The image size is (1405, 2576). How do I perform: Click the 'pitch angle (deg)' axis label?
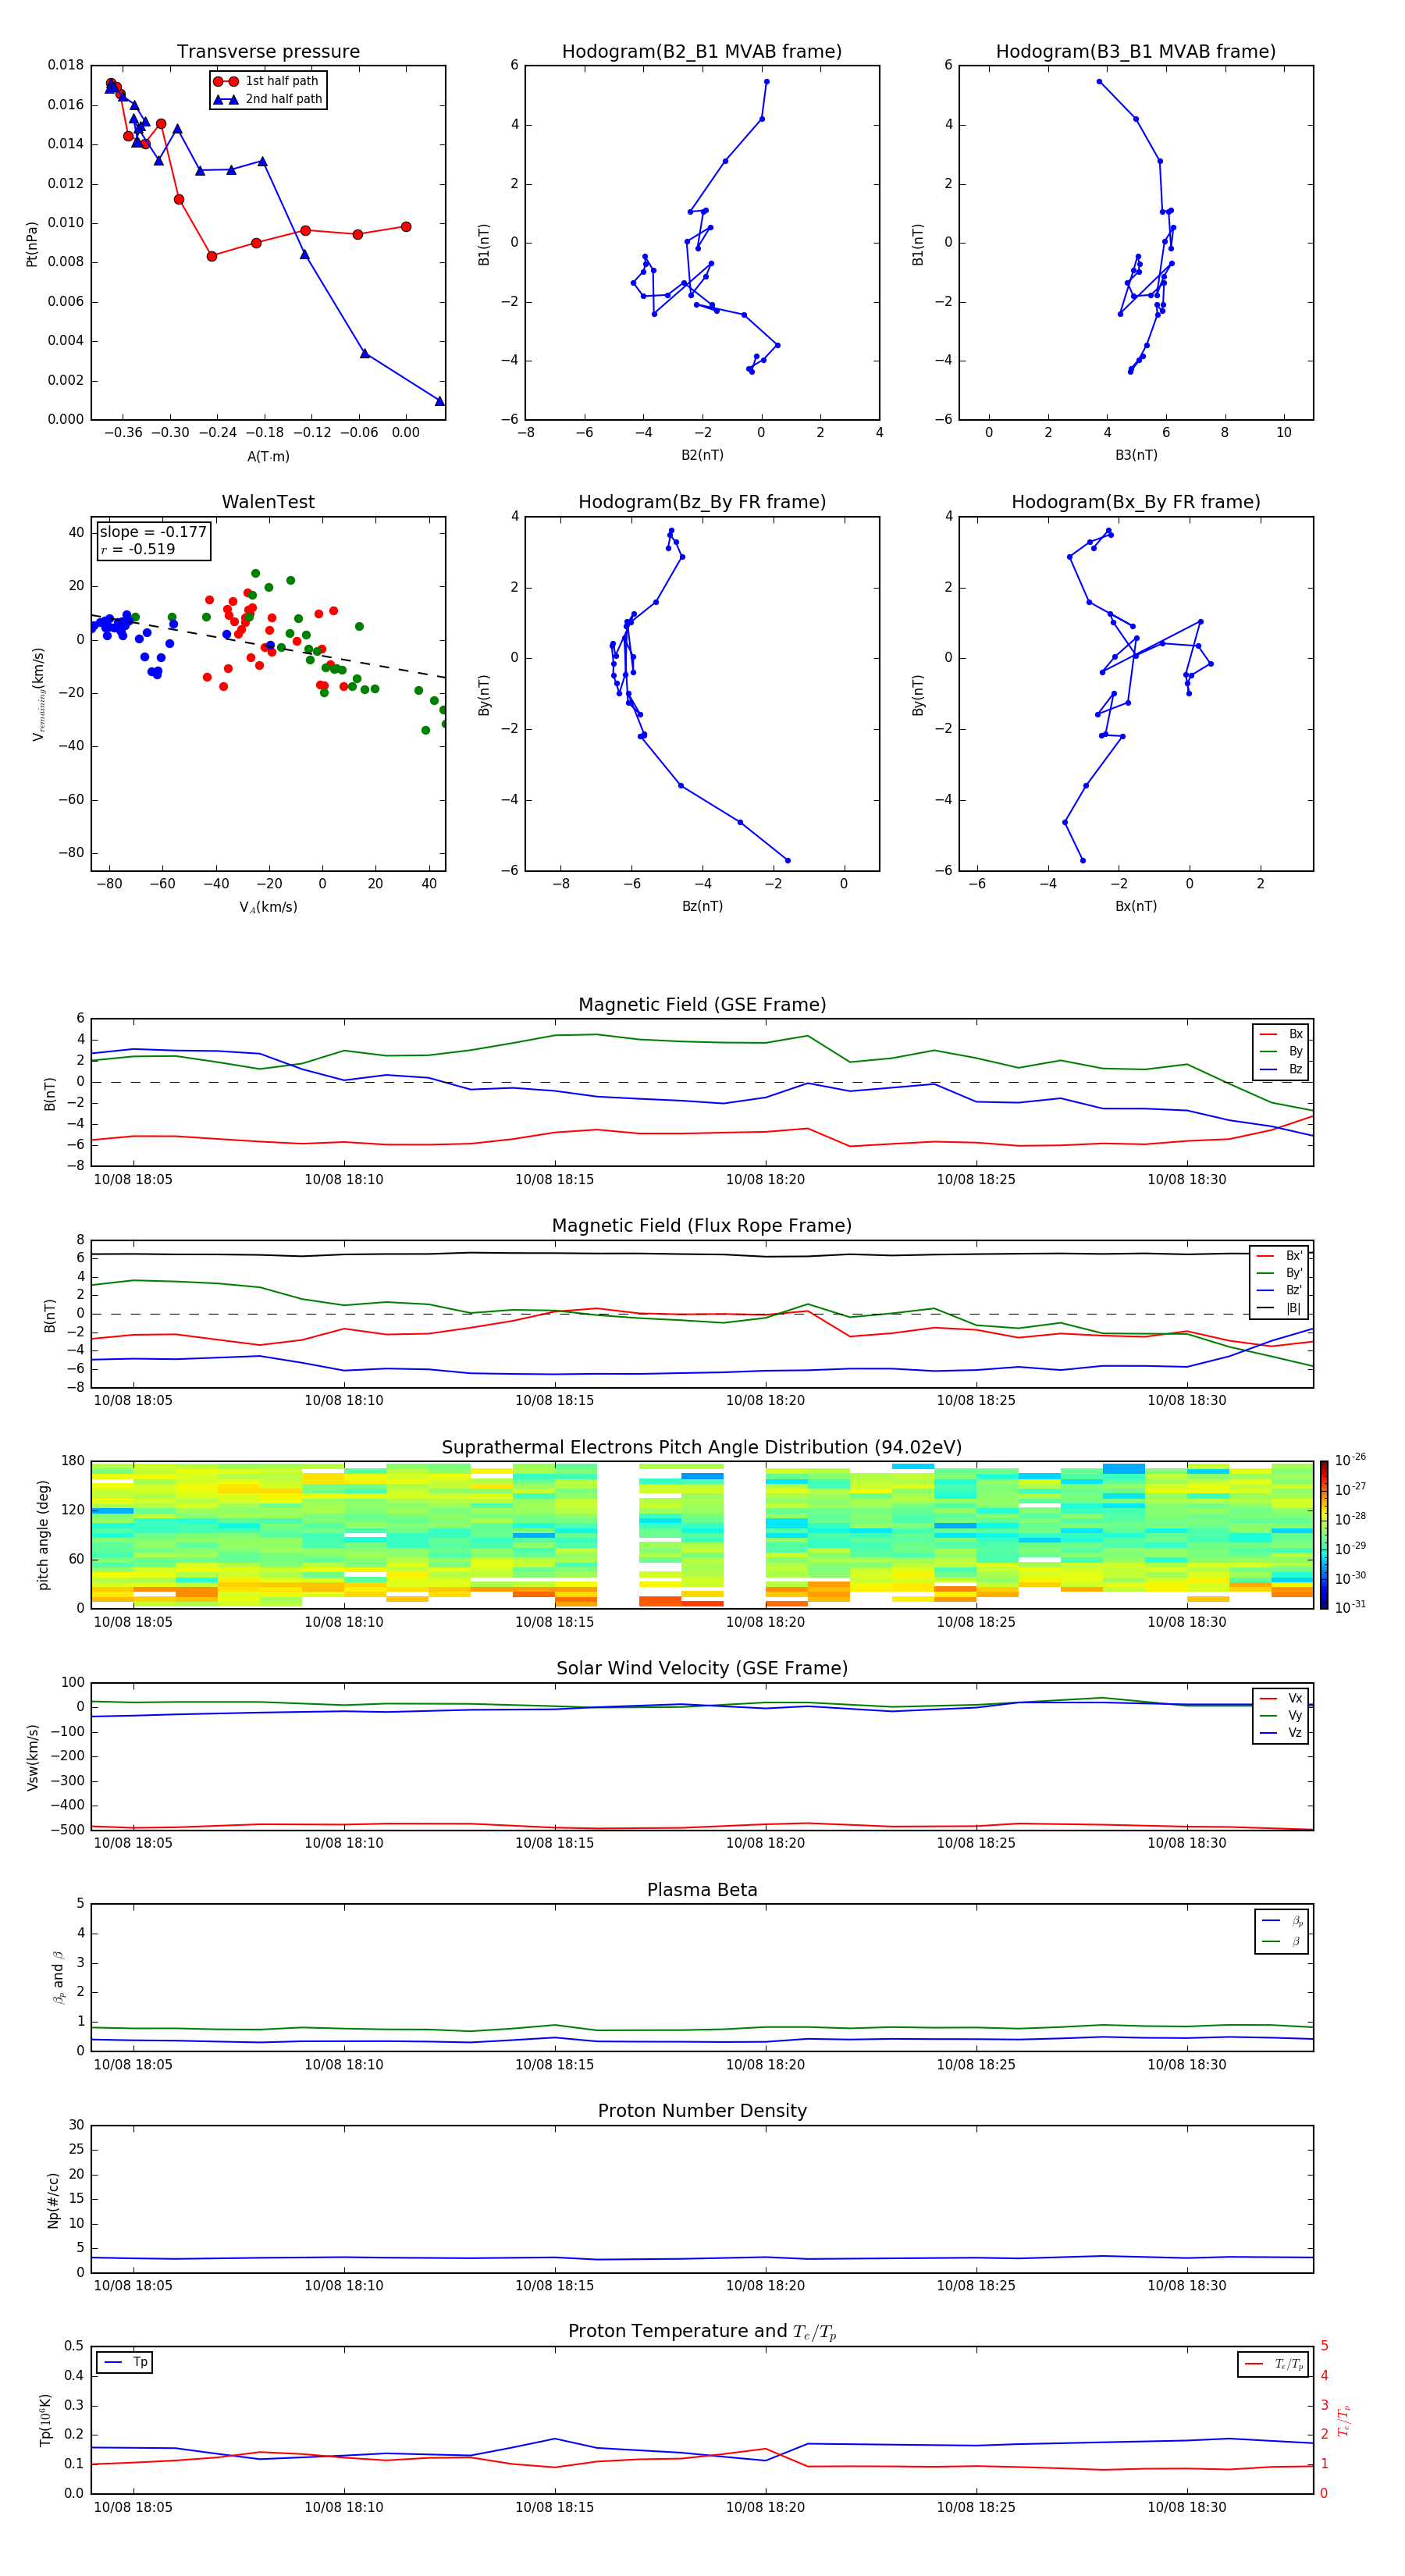click(x=43, y=1535)
